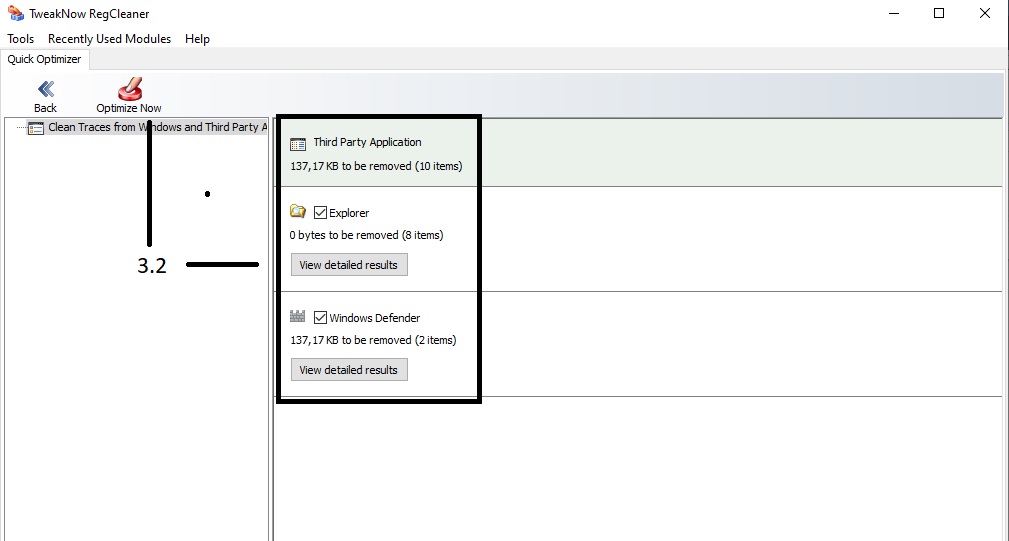The width and height of the screenshot is (1009, 541).
Task: Maximize the TweakNow RegCleaner window
Action: point(939,14)
